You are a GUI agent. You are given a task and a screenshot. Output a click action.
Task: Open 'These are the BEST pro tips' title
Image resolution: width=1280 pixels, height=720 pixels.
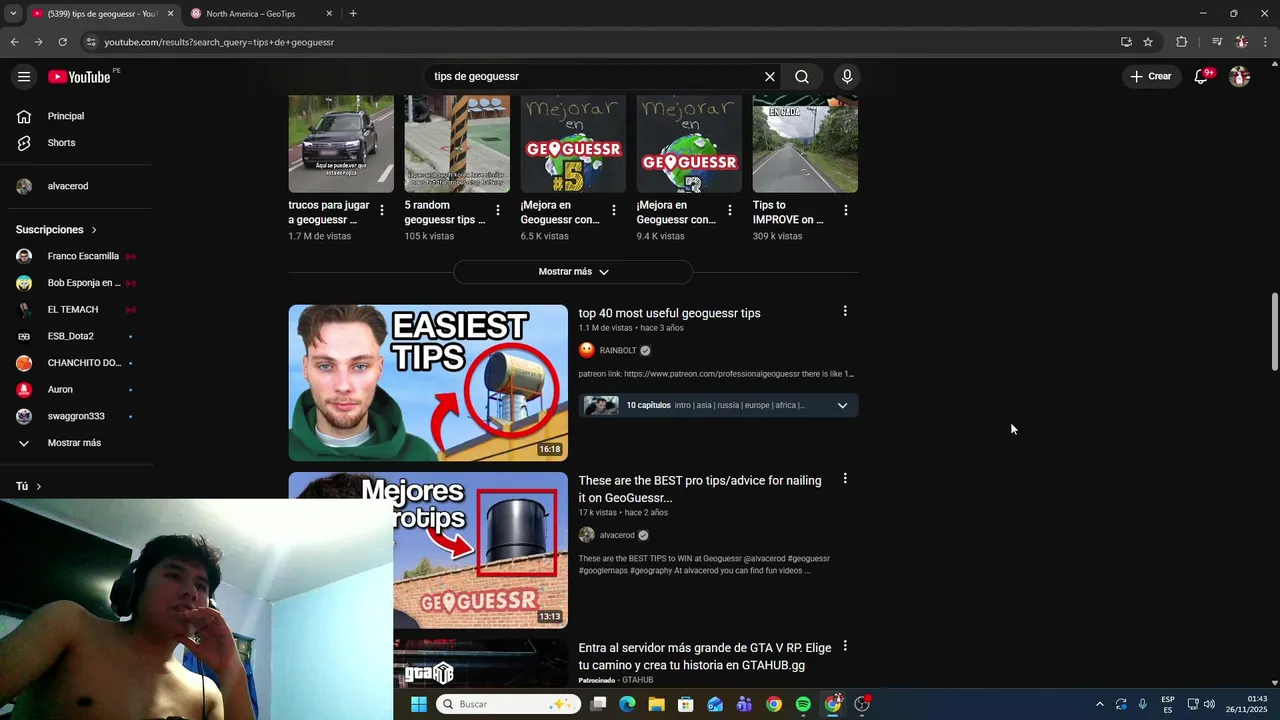pyautogui.click(x=700, y=489)
